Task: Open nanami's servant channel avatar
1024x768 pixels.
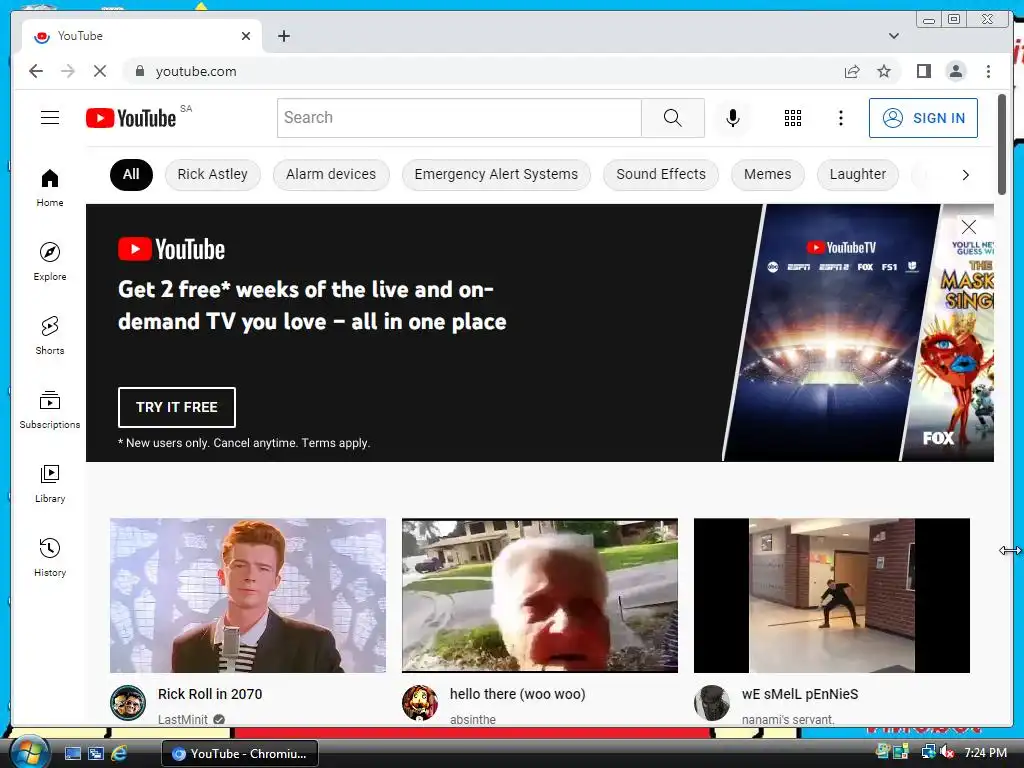Action: (x=711, y=703)
